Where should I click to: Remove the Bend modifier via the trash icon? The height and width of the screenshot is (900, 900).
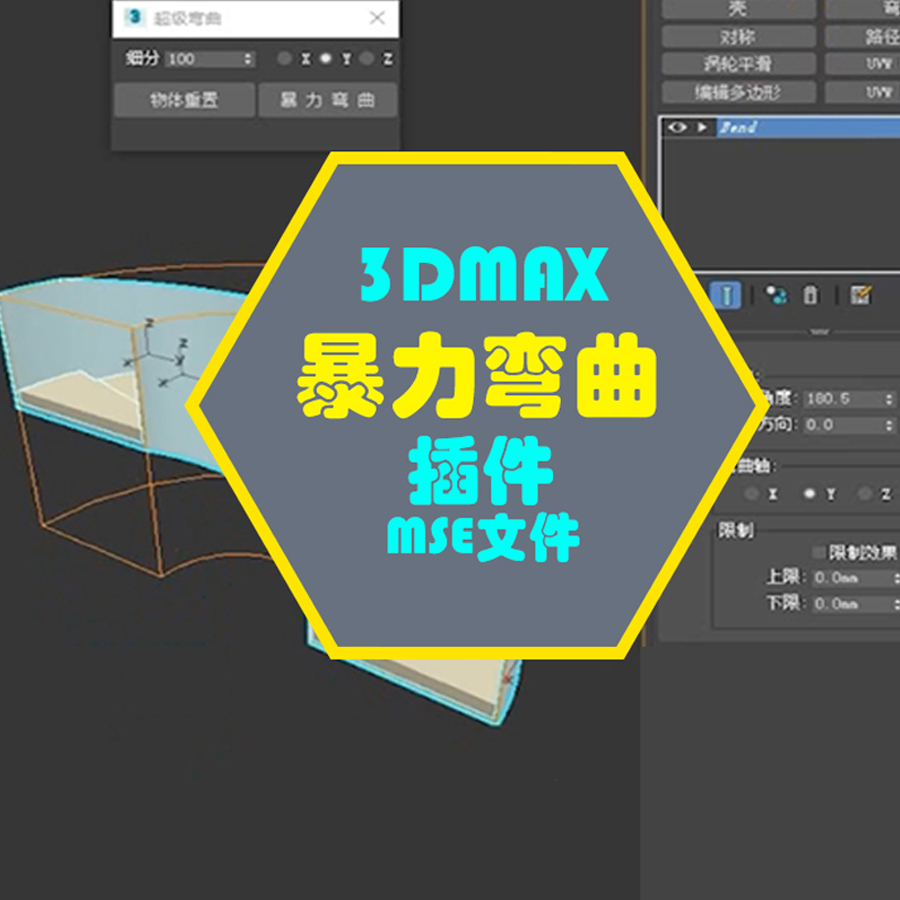(810, 295)
